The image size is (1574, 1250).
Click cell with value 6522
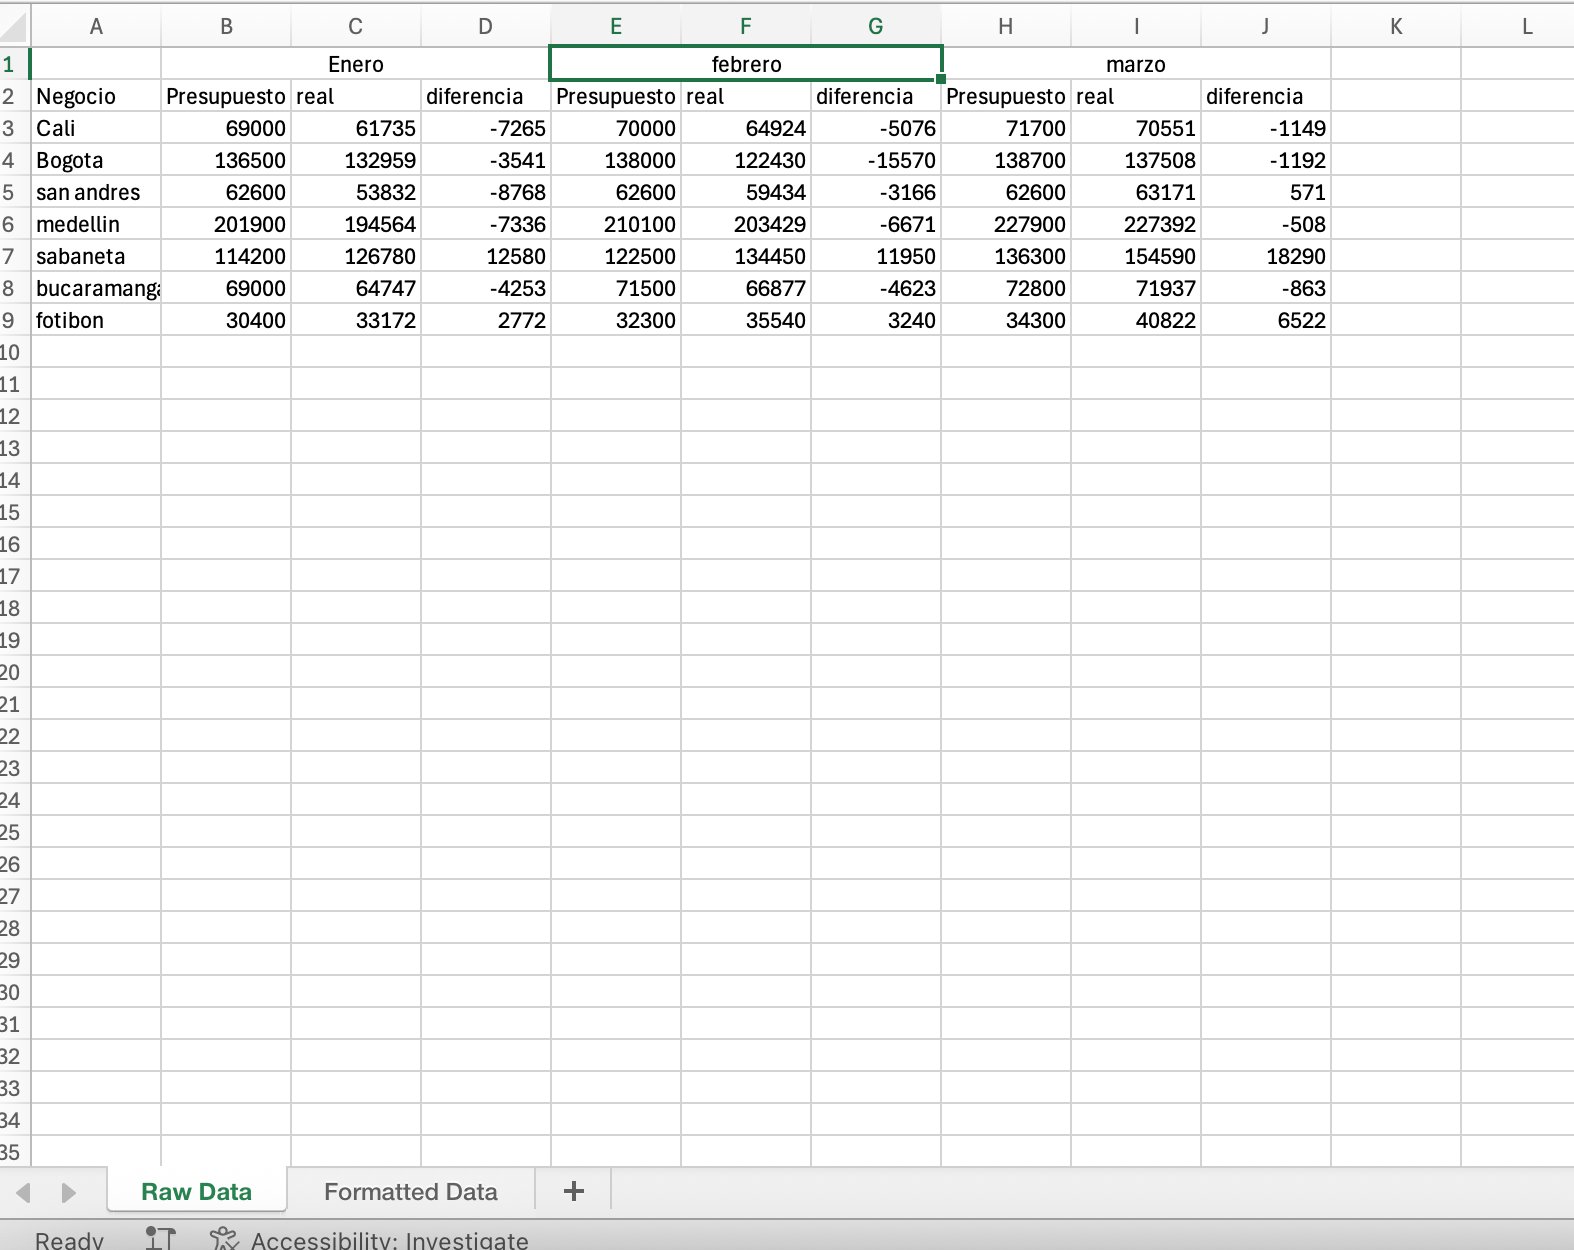[1266, 320]
